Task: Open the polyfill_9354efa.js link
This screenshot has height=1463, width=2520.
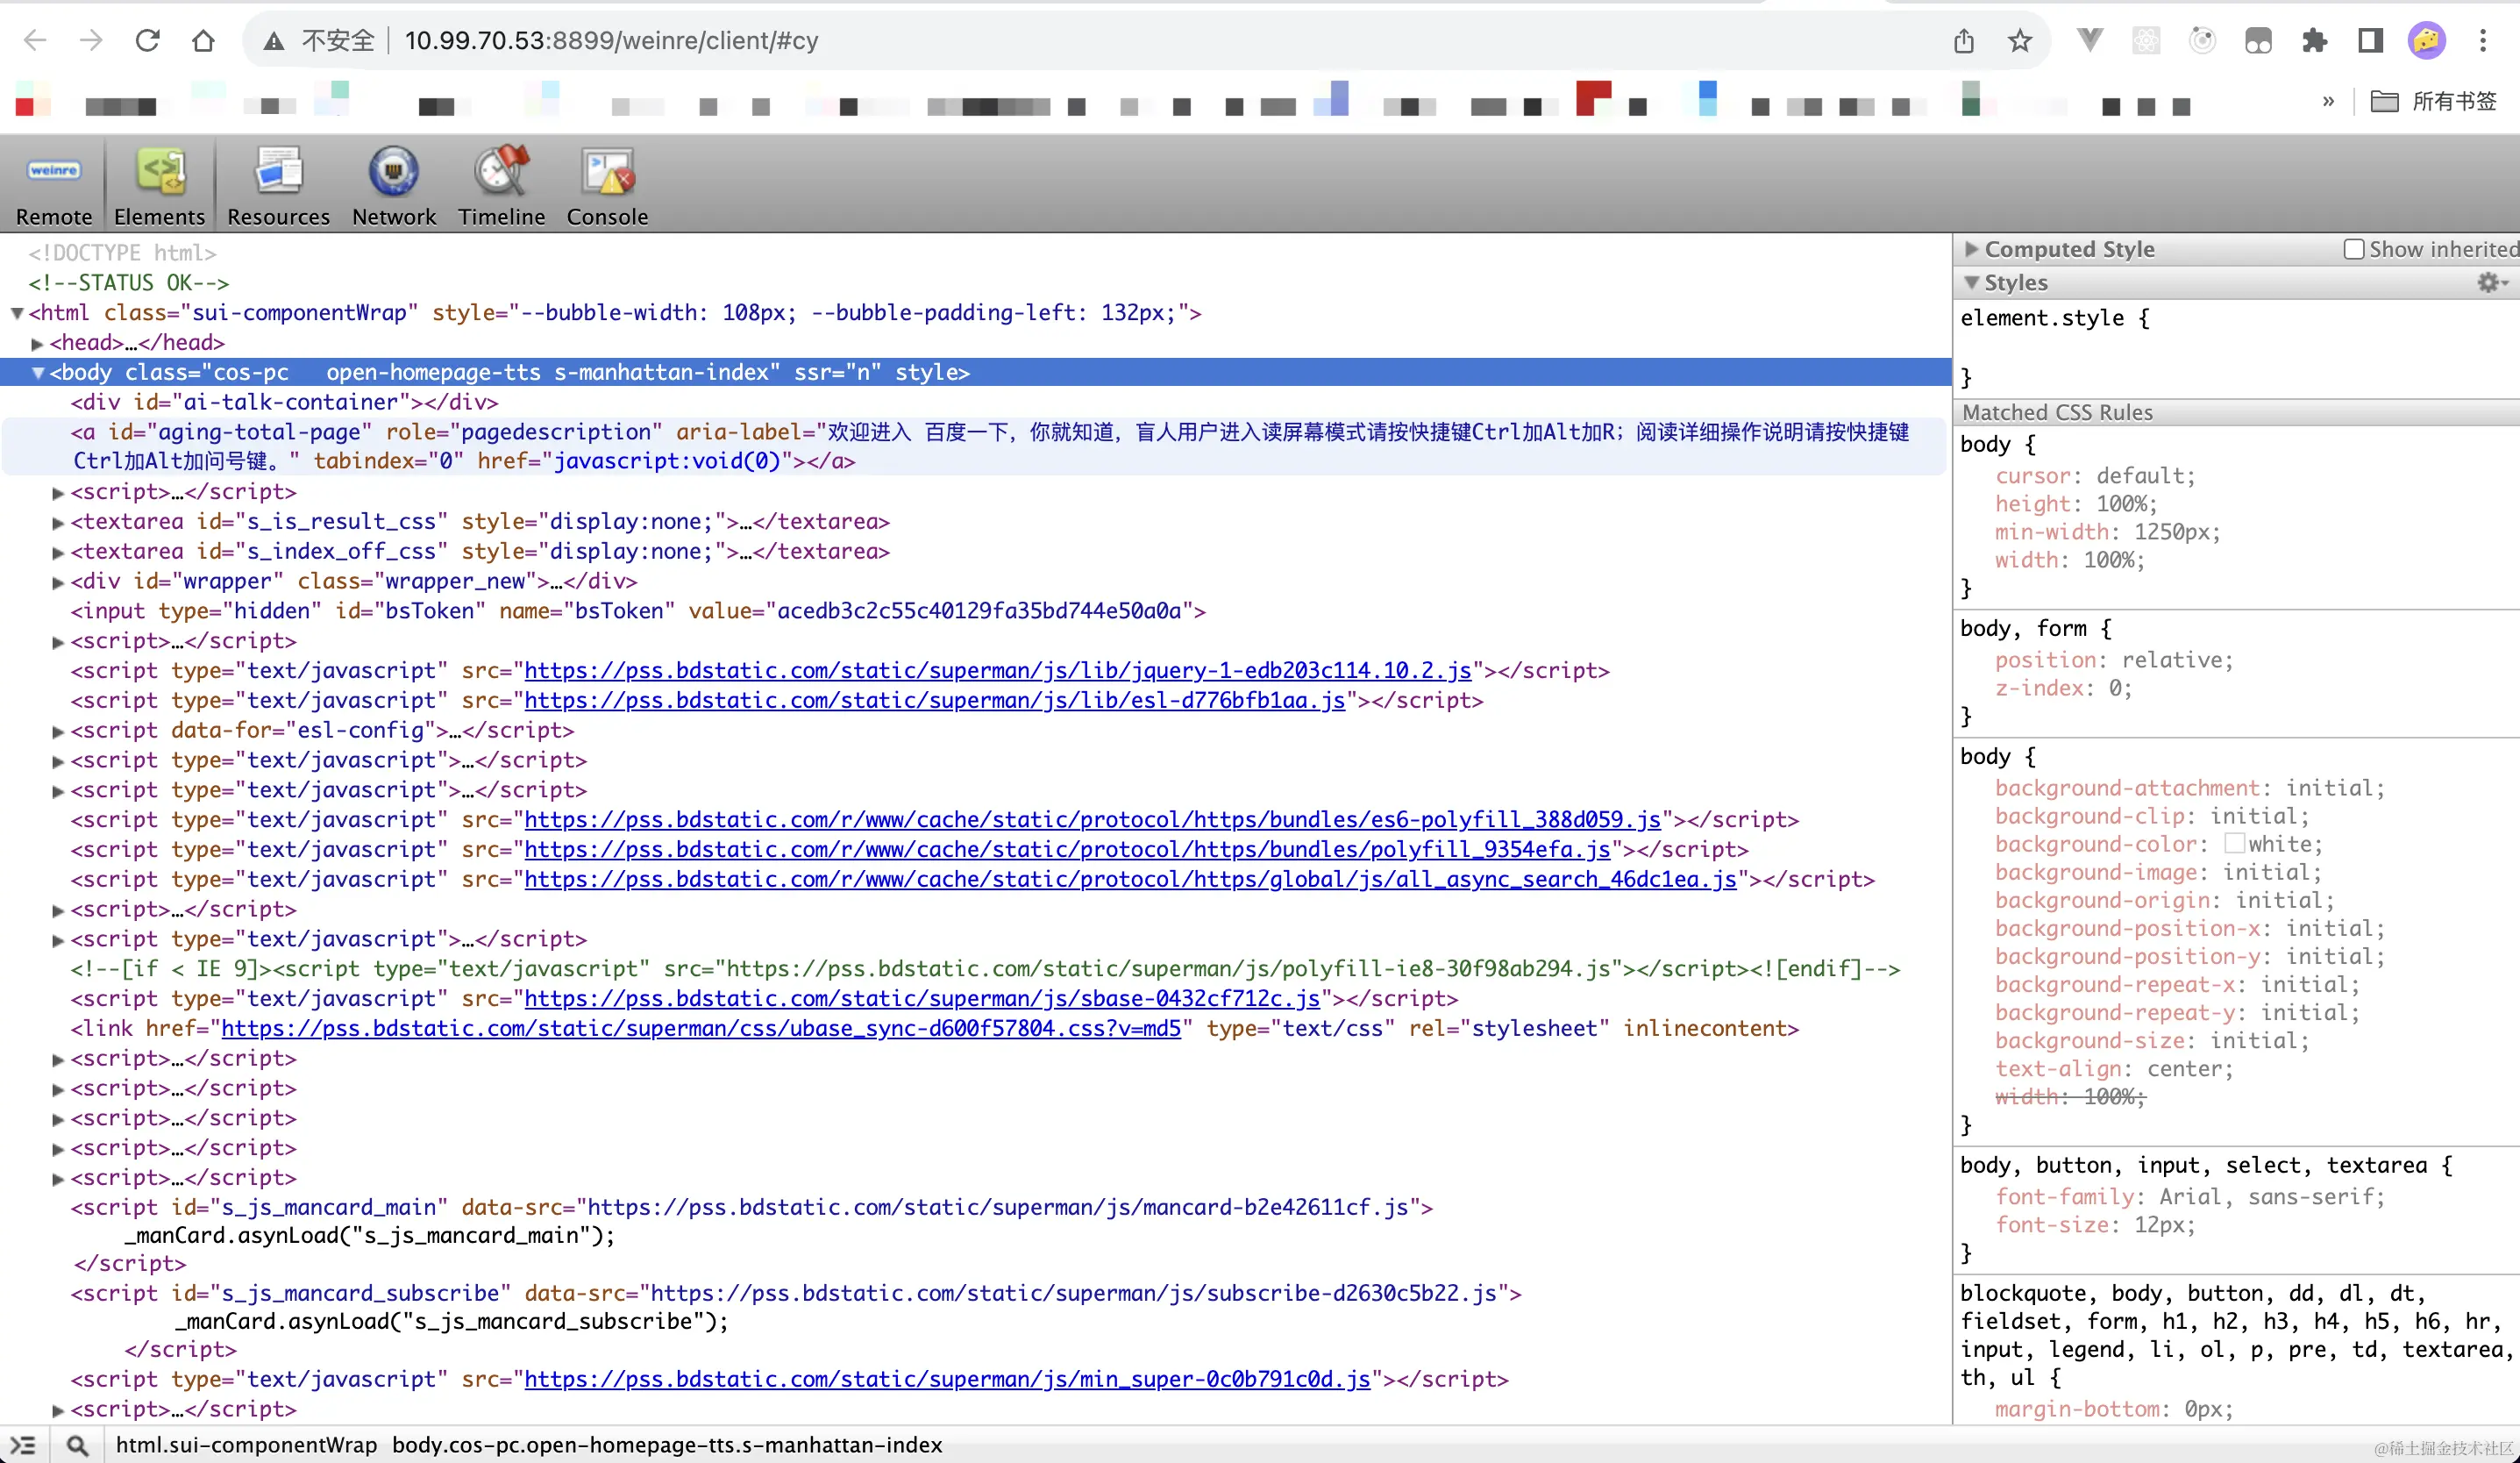Action: (x=1067, y=850)
